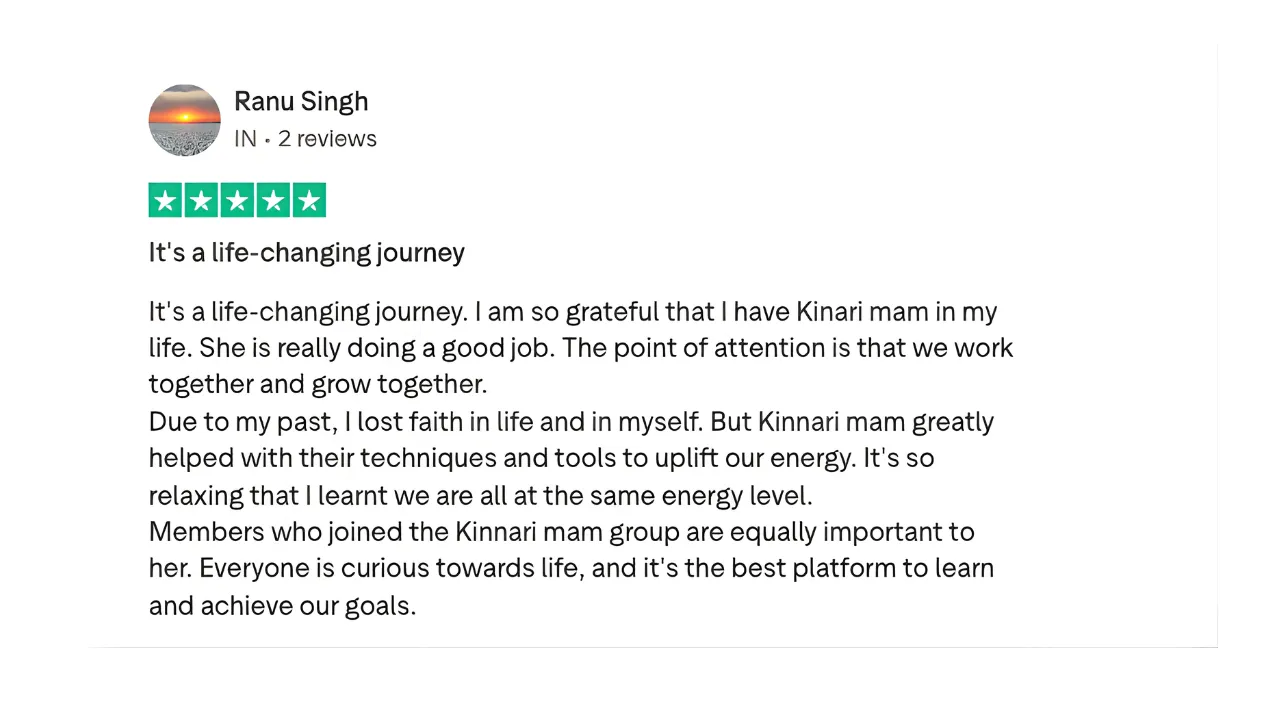Click the "2 reviews" count
Image resolution: width=1280 pixels, height=720 pixels.
coord(327,139)
